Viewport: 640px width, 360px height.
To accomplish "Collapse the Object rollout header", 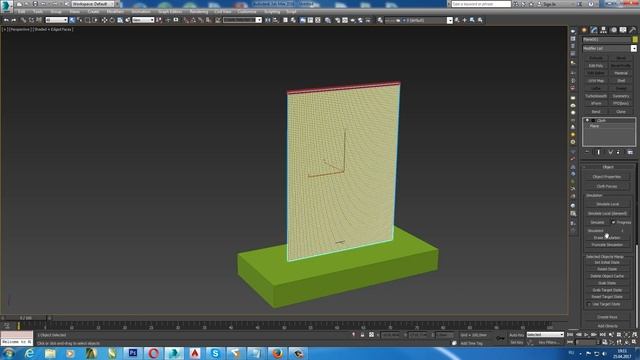I will click(608, 167).
